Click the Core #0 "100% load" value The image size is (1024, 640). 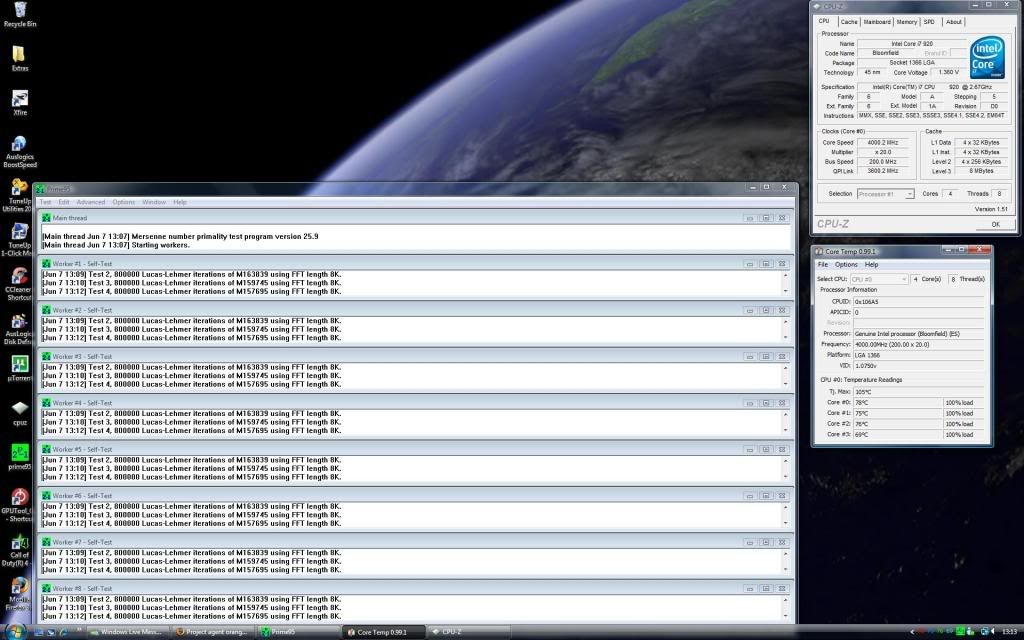[x=964, y=403]
